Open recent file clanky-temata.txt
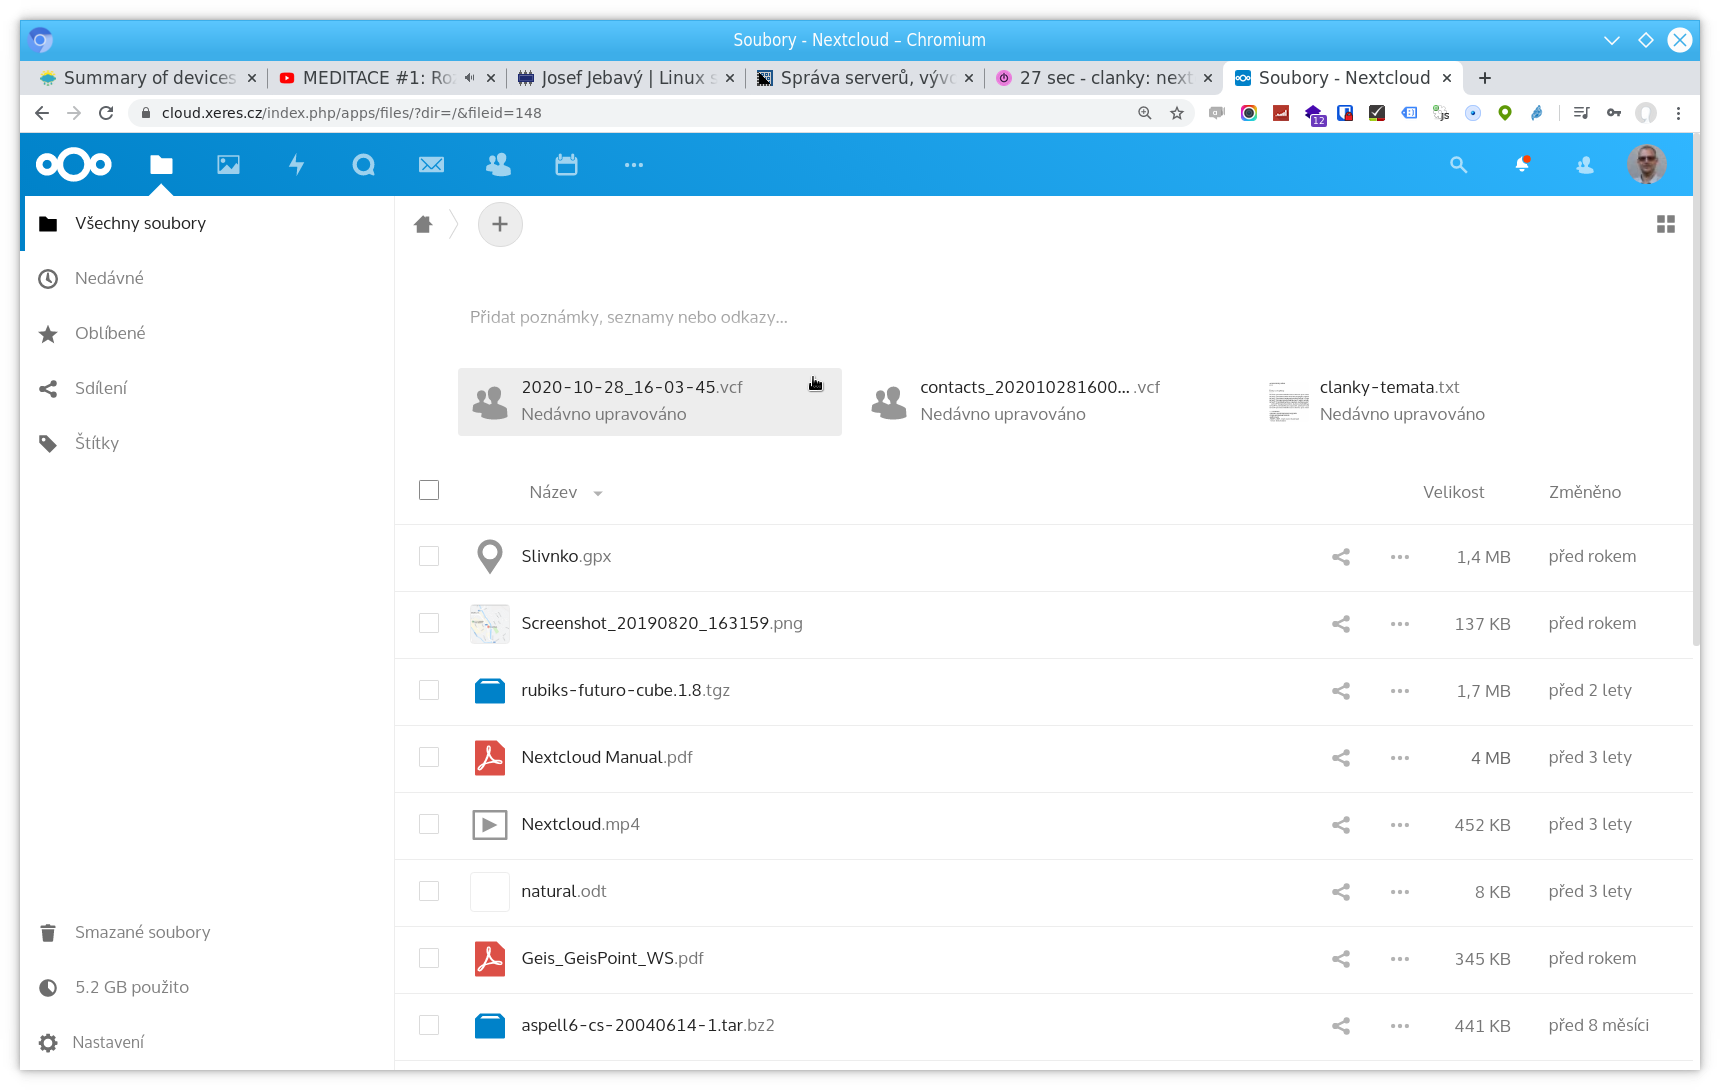This screenshot has width=1720, height=1090. pos(1448,401)
